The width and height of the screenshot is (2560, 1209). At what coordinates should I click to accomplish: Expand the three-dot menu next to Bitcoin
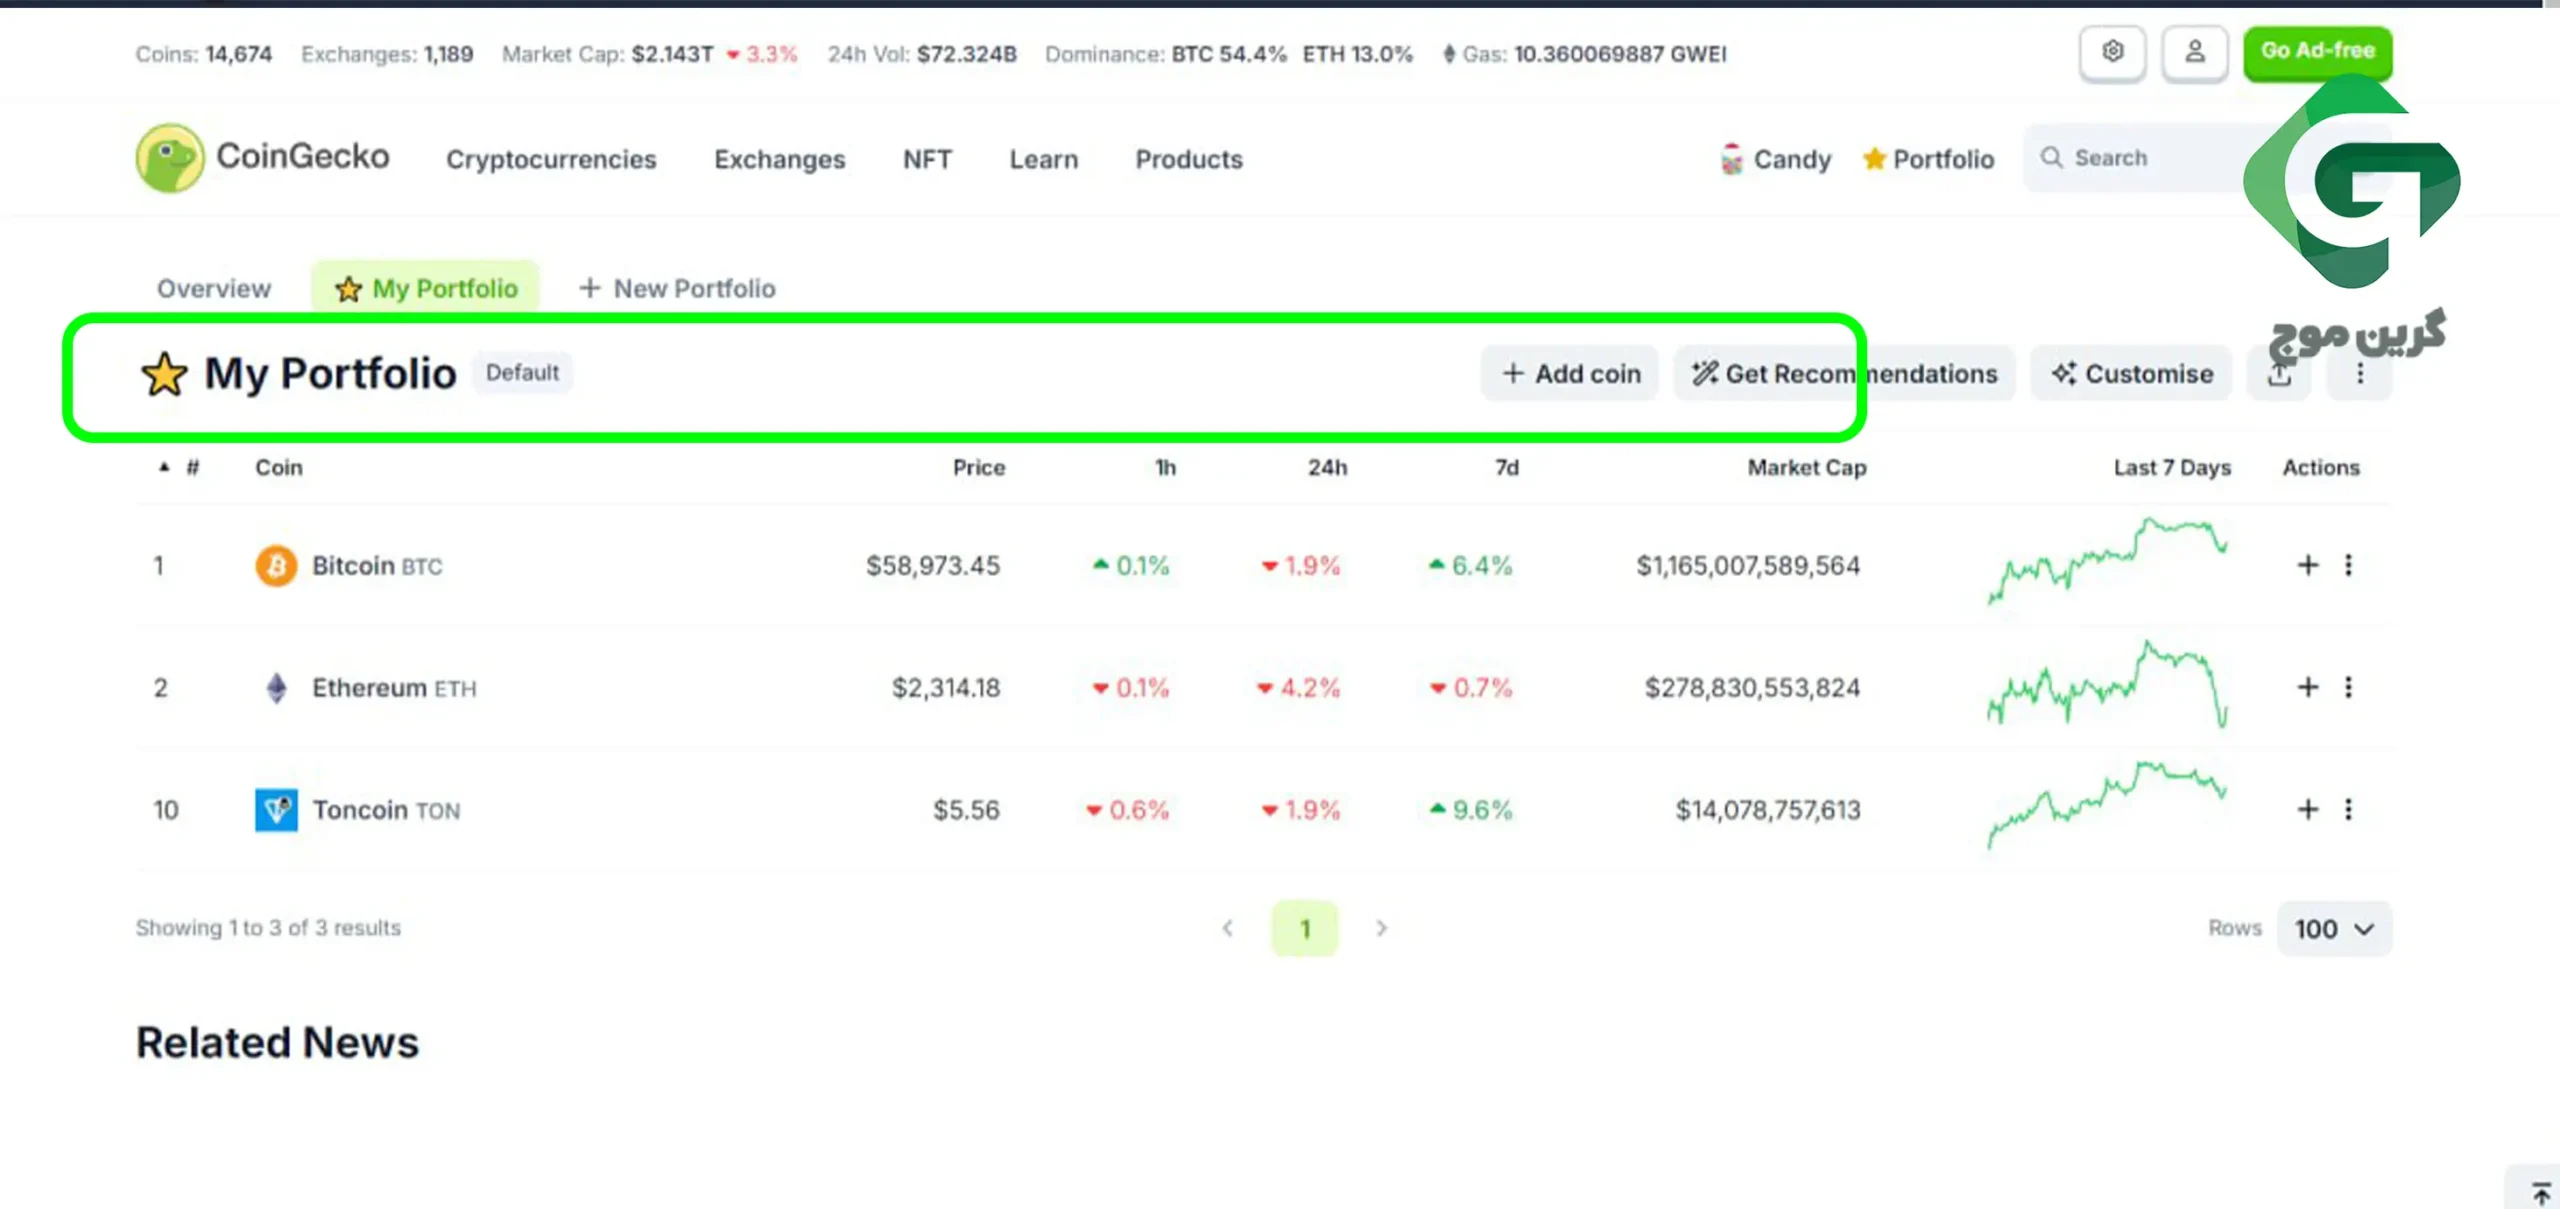(2348, 566)
